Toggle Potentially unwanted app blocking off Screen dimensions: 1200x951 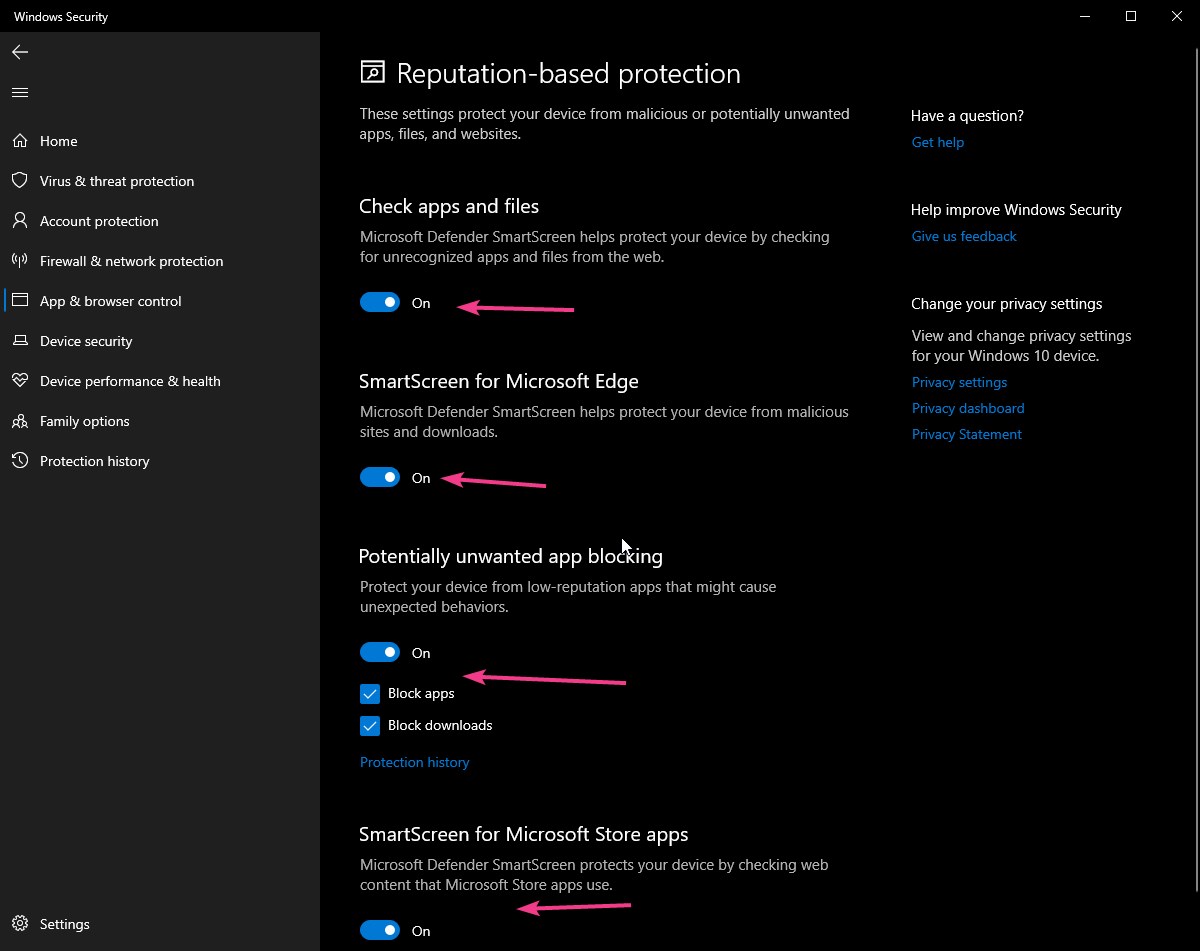coord(380,652)
